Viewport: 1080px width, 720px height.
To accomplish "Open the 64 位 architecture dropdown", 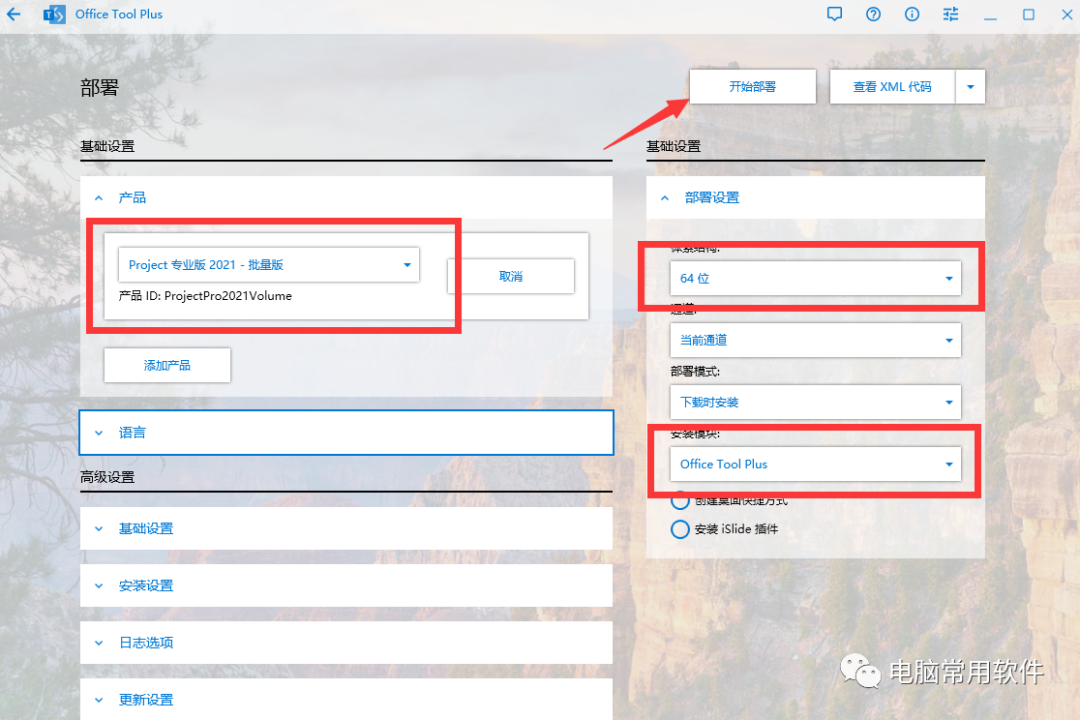I will coord(816,278).
